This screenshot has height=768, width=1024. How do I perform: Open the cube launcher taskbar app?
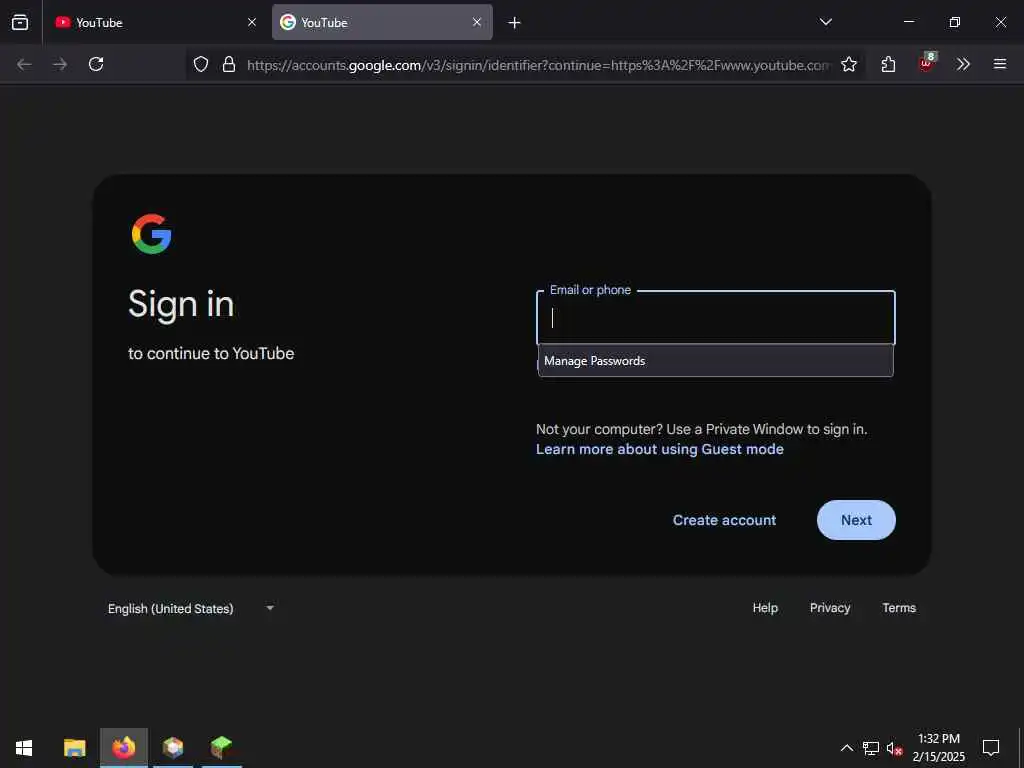[173, 748]
